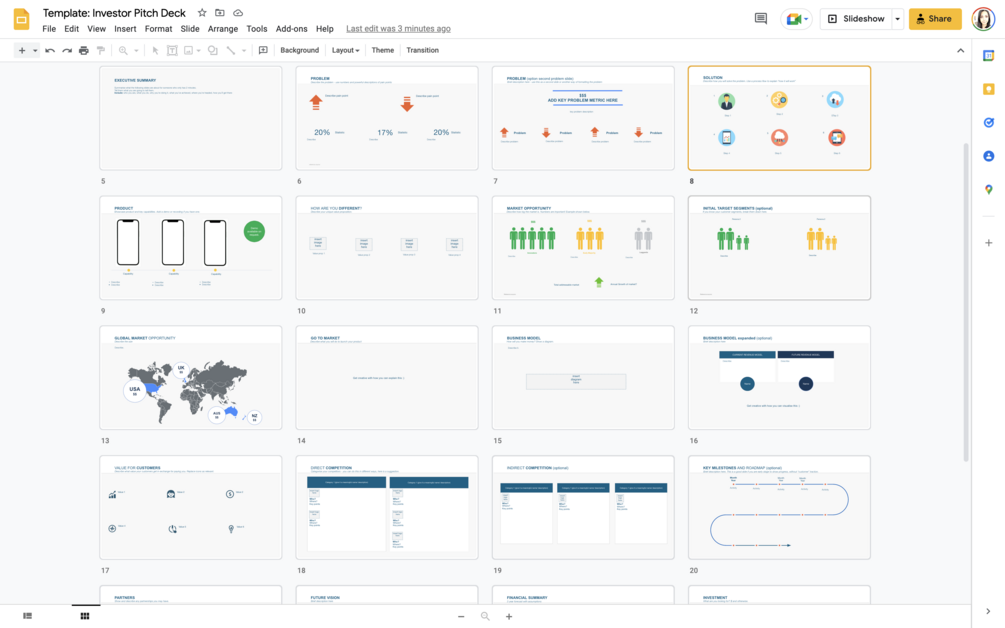Select the paint format tool
Viewport: 1005px width, 628px height.
pos(101,50)
